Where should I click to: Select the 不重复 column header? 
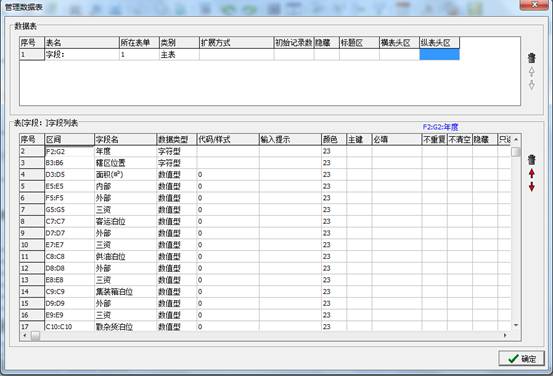tap(434, 140)
